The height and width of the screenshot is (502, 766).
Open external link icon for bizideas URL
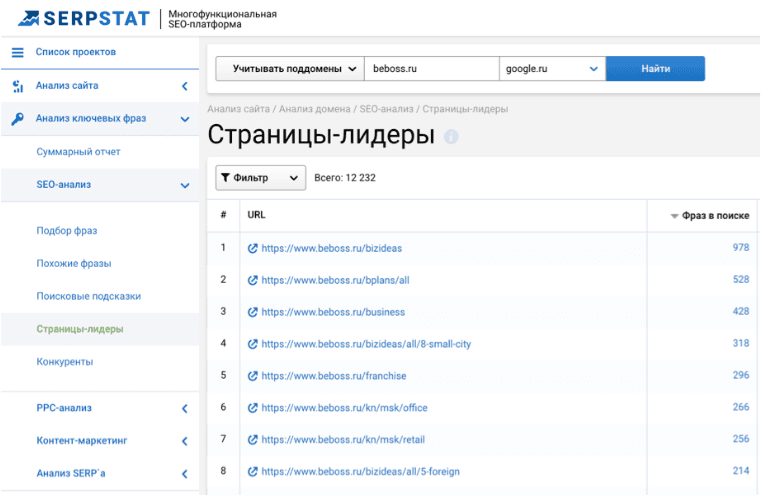253,249
